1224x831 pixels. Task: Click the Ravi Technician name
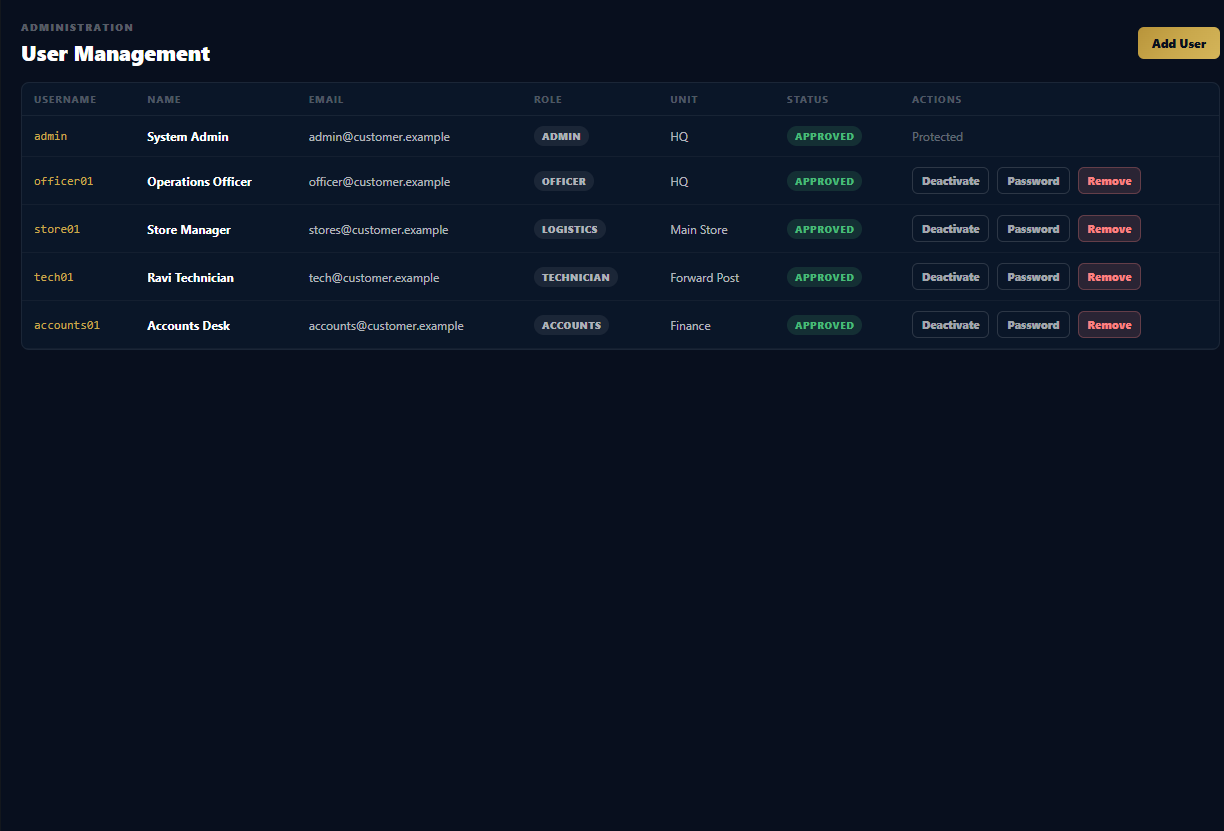[190, 277]
